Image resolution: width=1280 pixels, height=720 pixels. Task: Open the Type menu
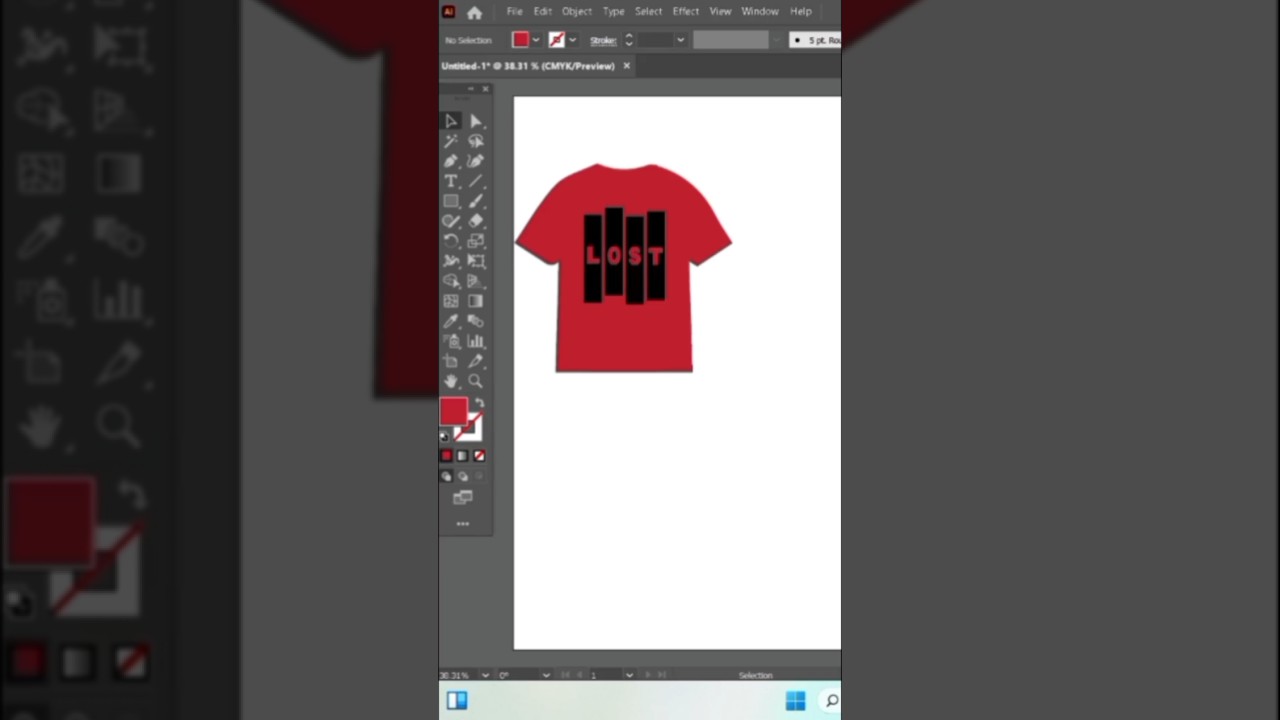pos(614,11)
